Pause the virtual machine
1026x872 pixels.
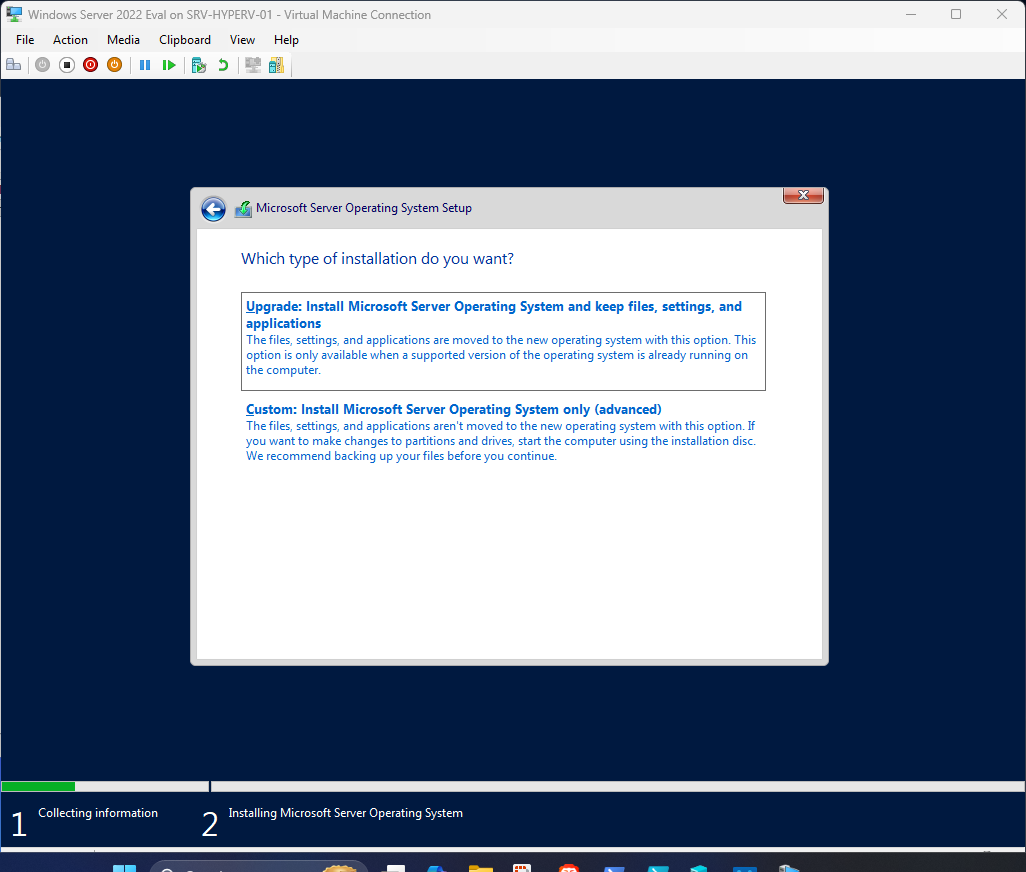coord(145,64)
